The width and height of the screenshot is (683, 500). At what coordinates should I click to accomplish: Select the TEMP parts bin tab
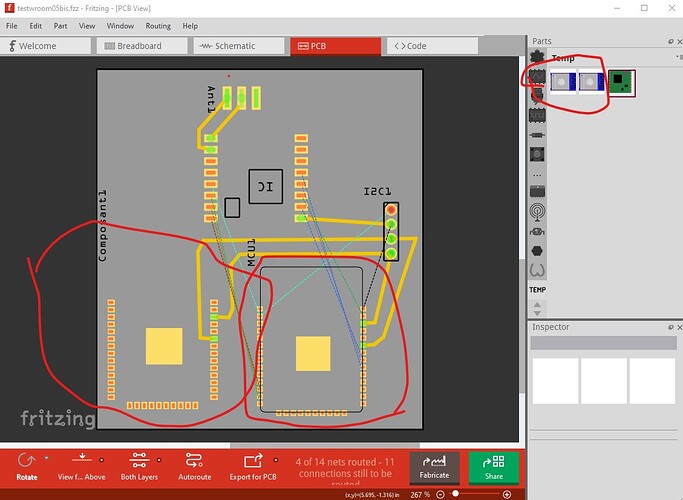tap(538, 290)
